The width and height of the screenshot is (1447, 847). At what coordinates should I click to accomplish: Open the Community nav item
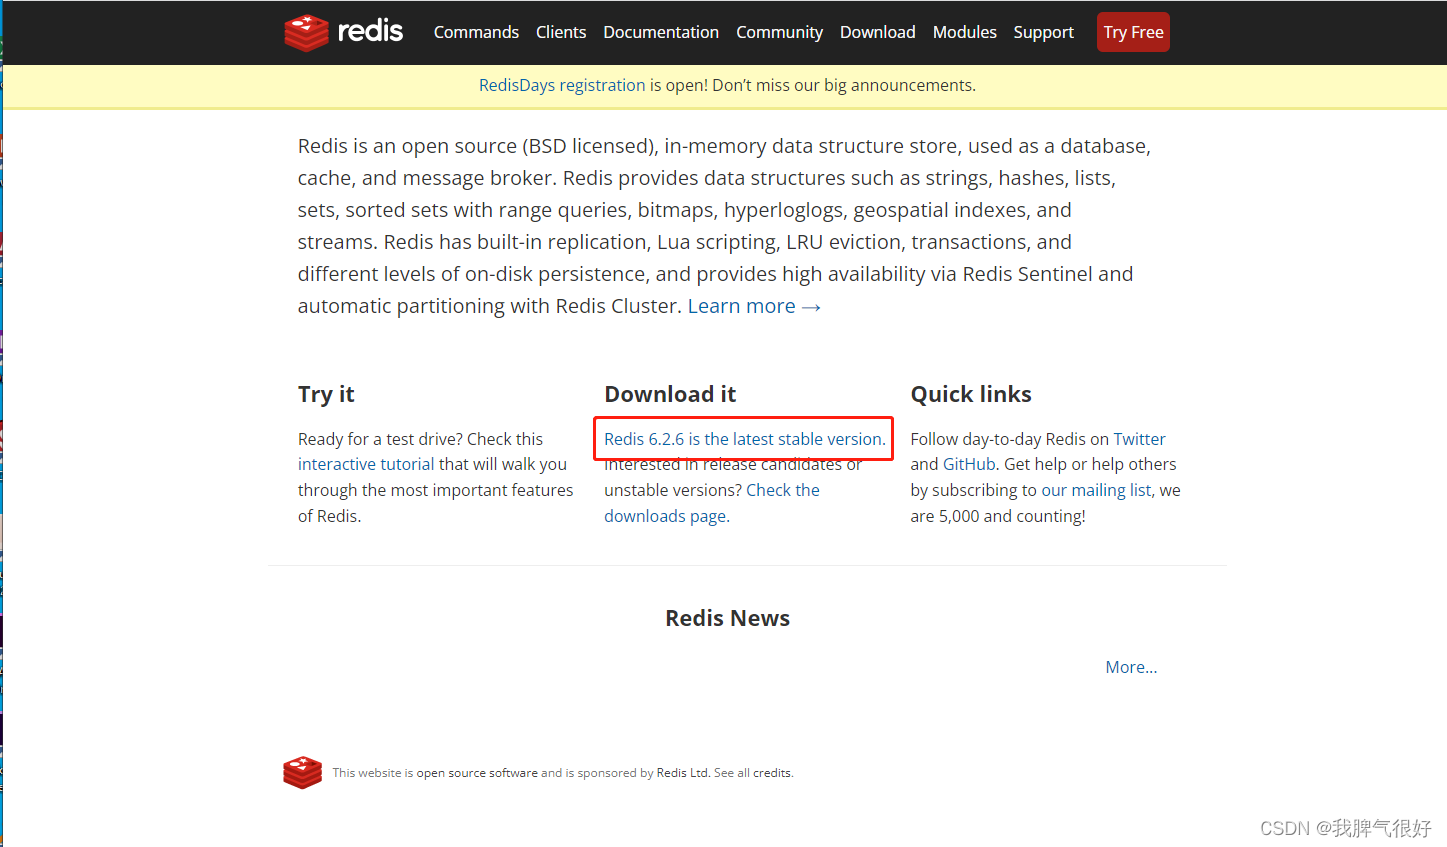pos(779,32)
